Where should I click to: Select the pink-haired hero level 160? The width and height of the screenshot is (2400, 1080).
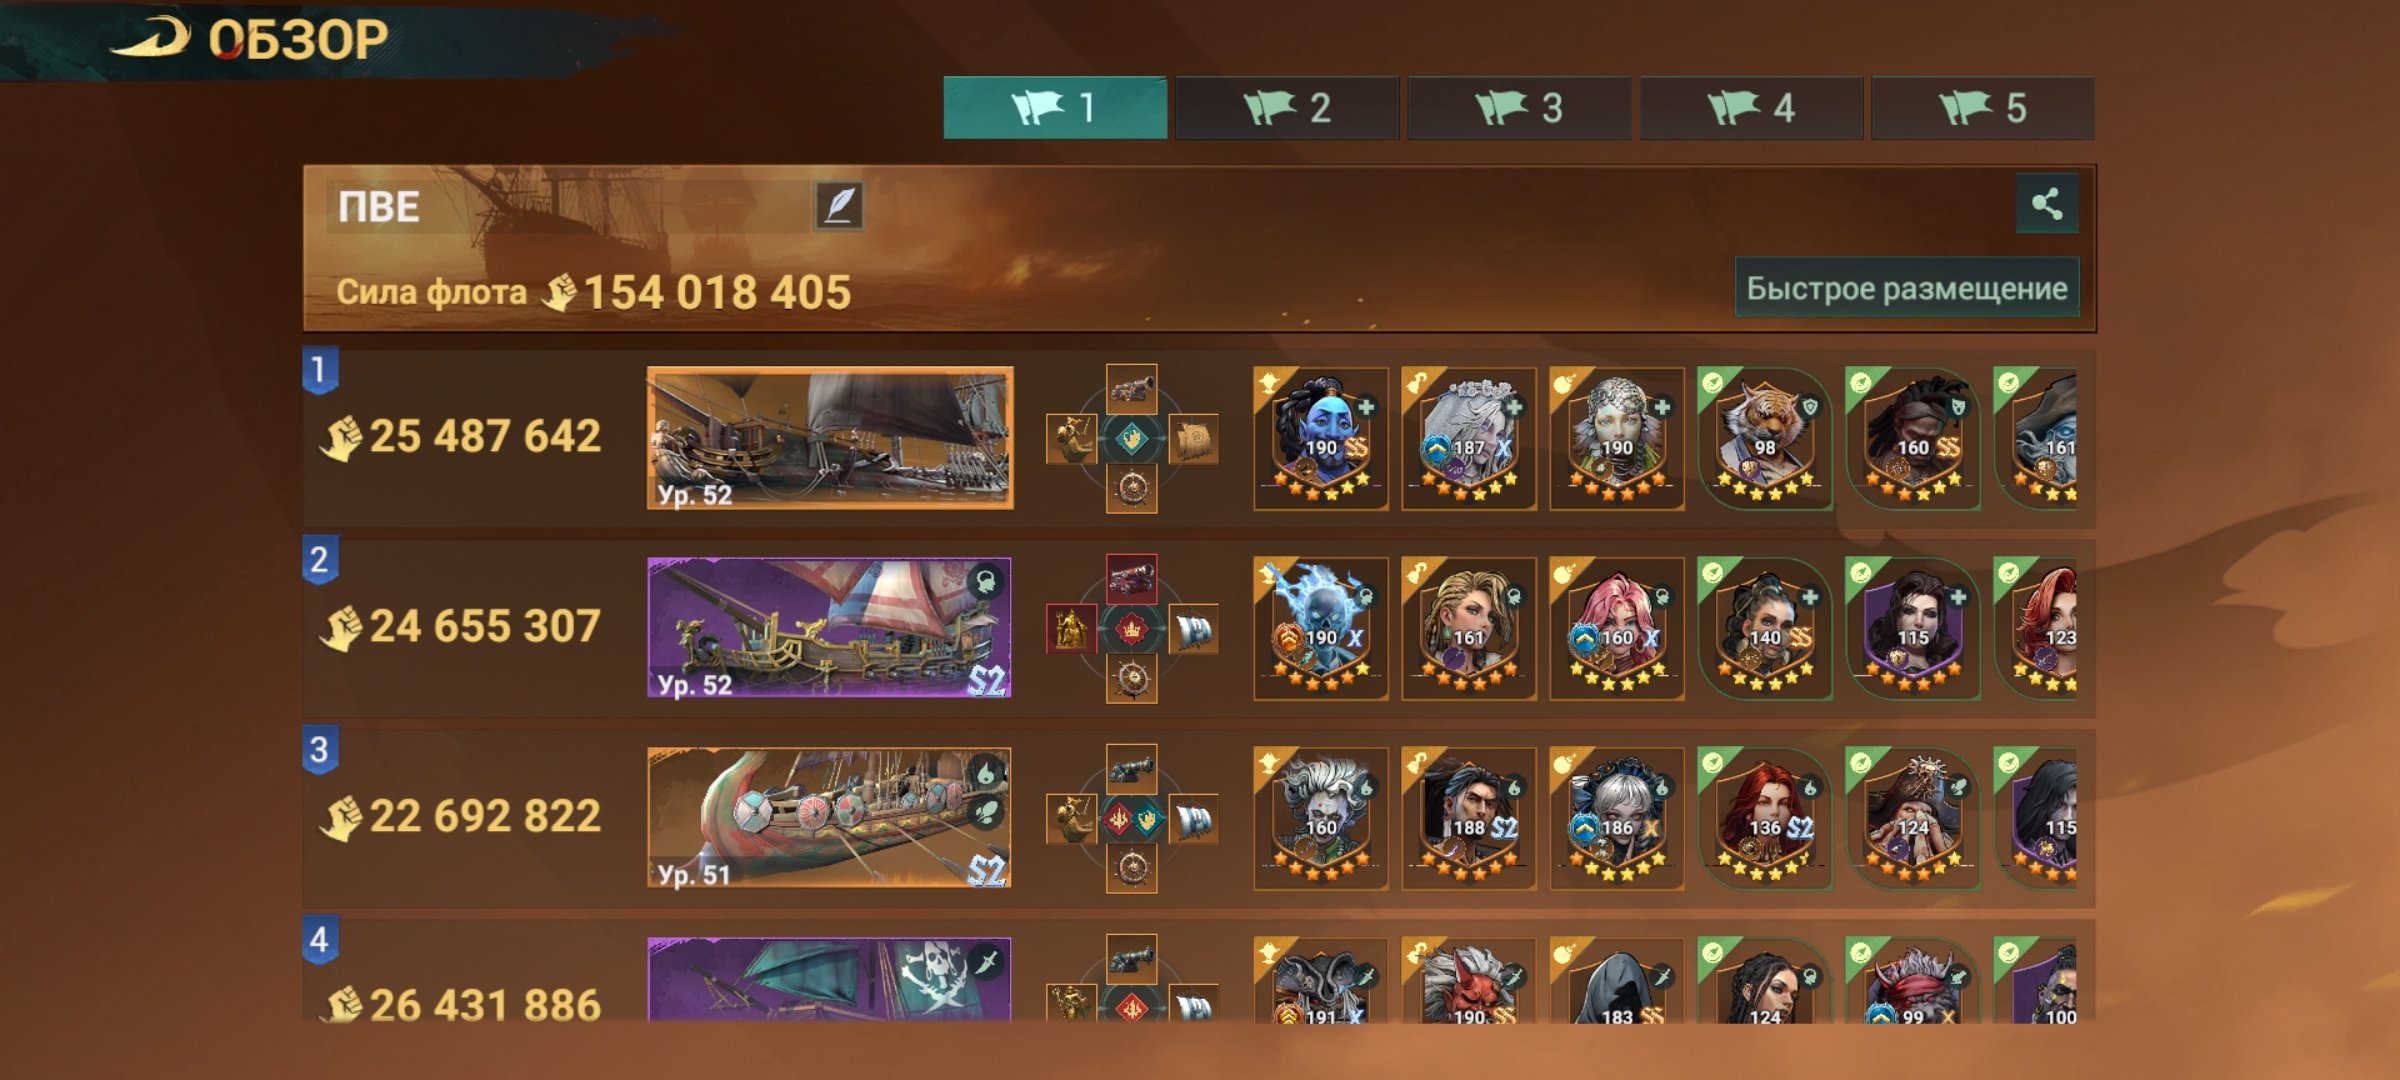tap(1617, 629)
